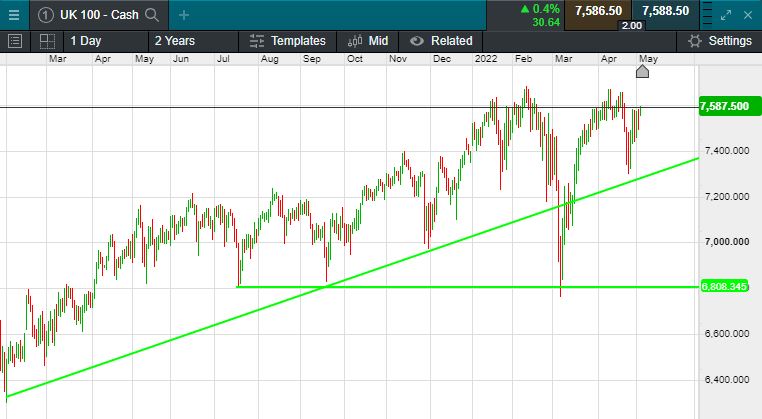Click the 6,808.345 support level label
The image size is (762, 419).
click(724, 286)
